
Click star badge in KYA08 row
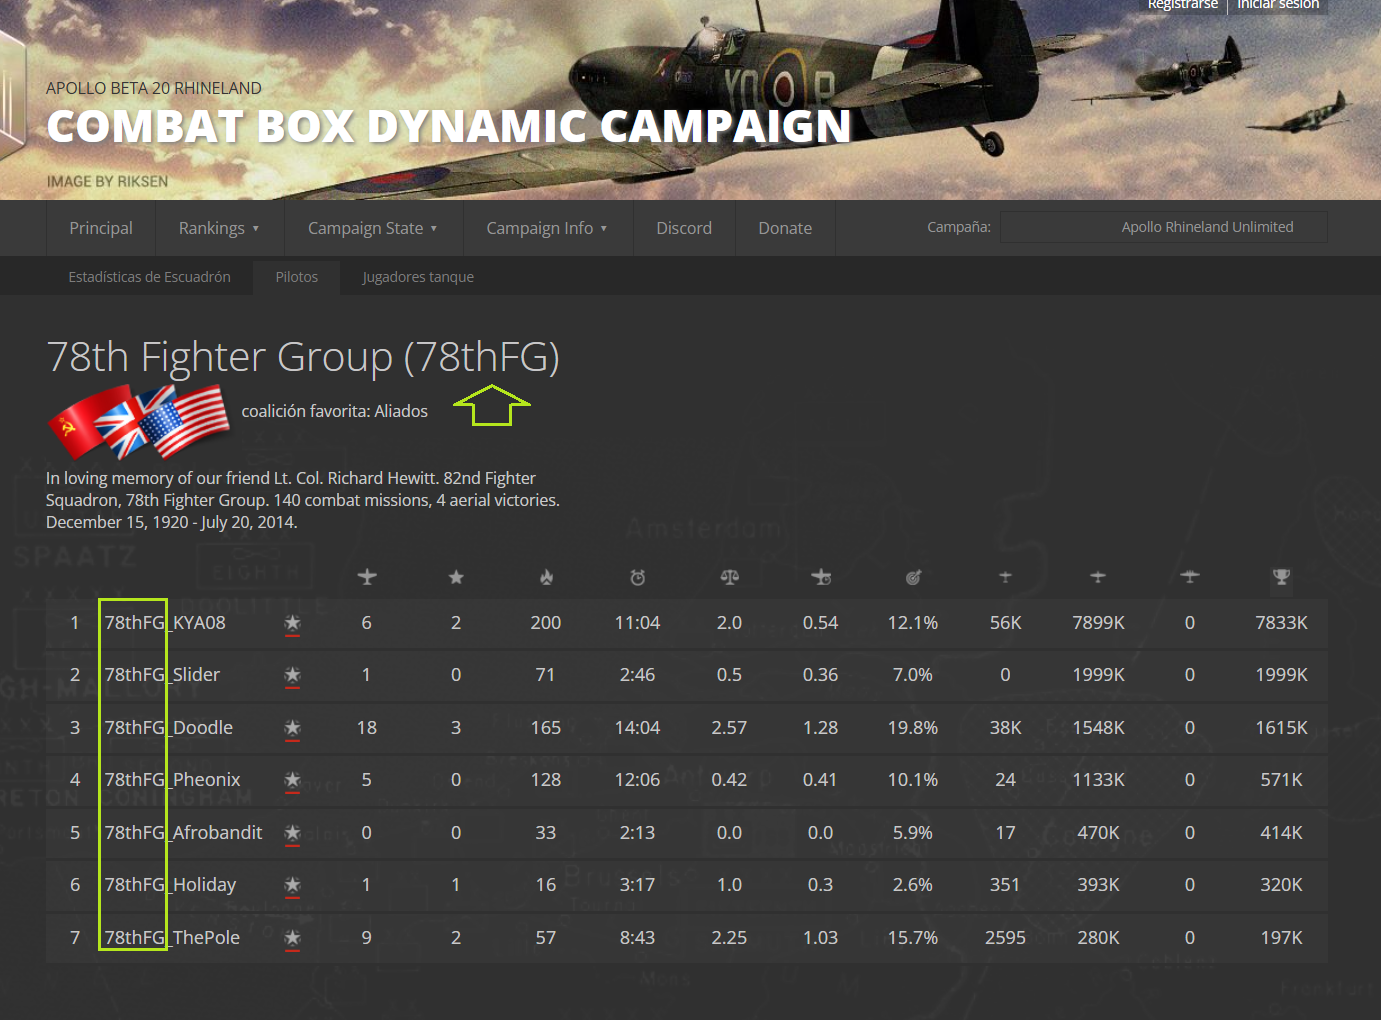click(x=292, y=624)
